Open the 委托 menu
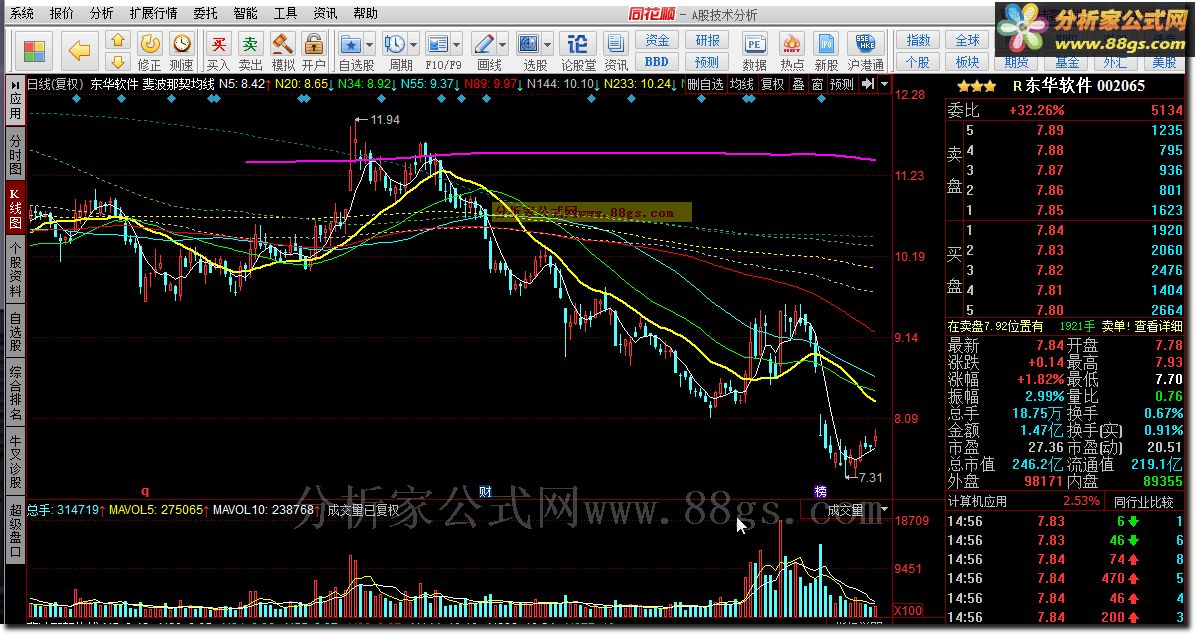This screenshot has width=1197, height=635. 205,13
